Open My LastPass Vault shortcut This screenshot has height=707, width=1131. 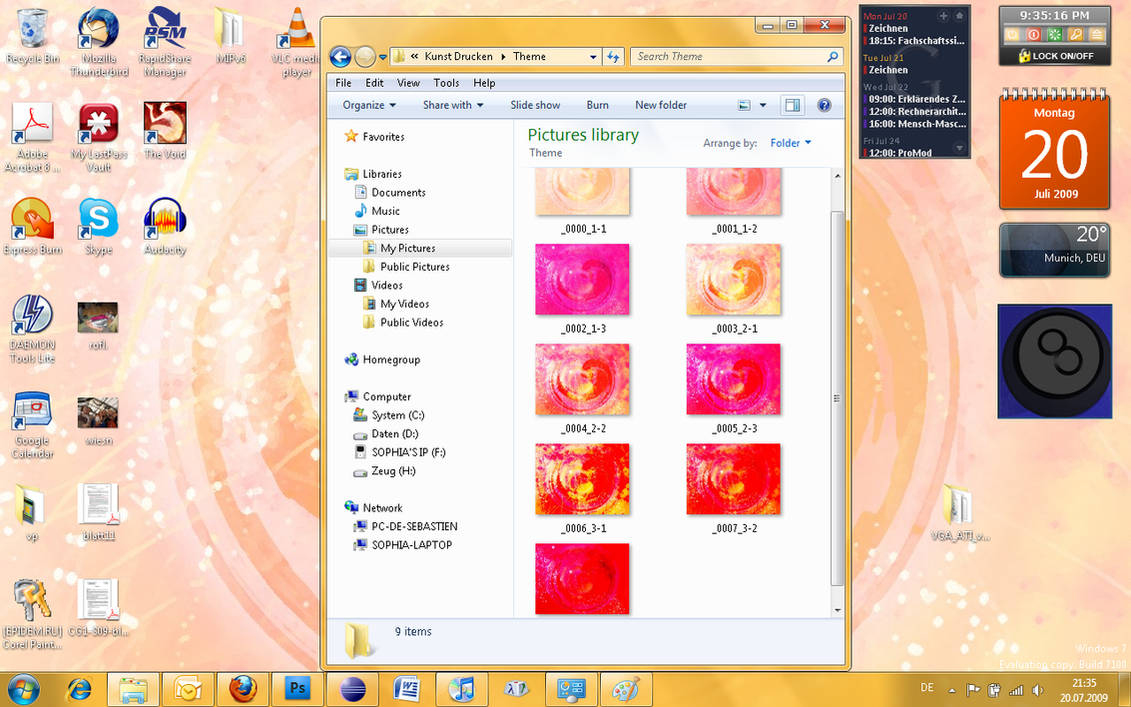99,137
